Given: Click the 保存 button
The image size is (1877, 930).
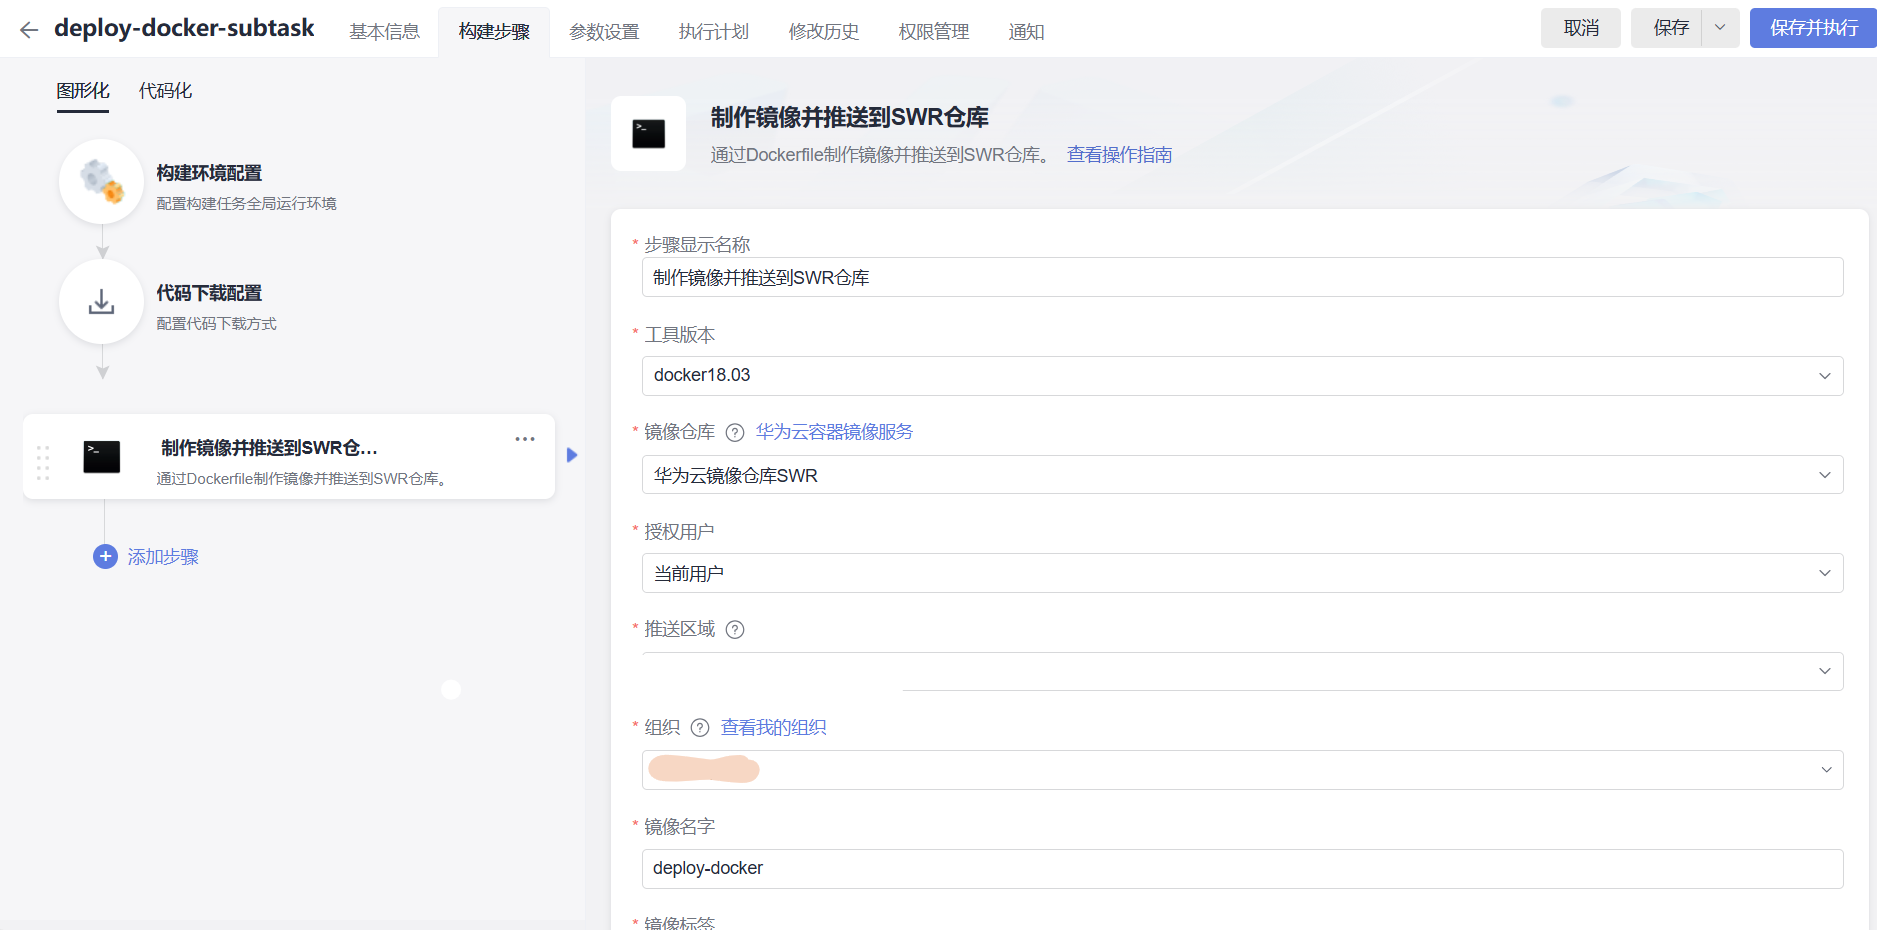Looking at the screenshot, I should click(x=1667, y=28).
